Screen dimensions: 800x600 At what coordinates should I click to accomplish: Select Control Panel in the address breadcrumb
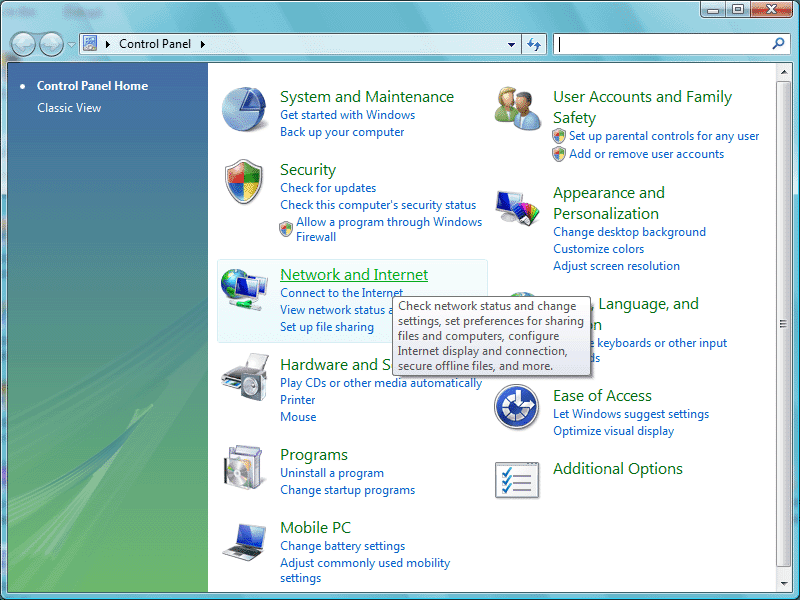pos(155,44)
